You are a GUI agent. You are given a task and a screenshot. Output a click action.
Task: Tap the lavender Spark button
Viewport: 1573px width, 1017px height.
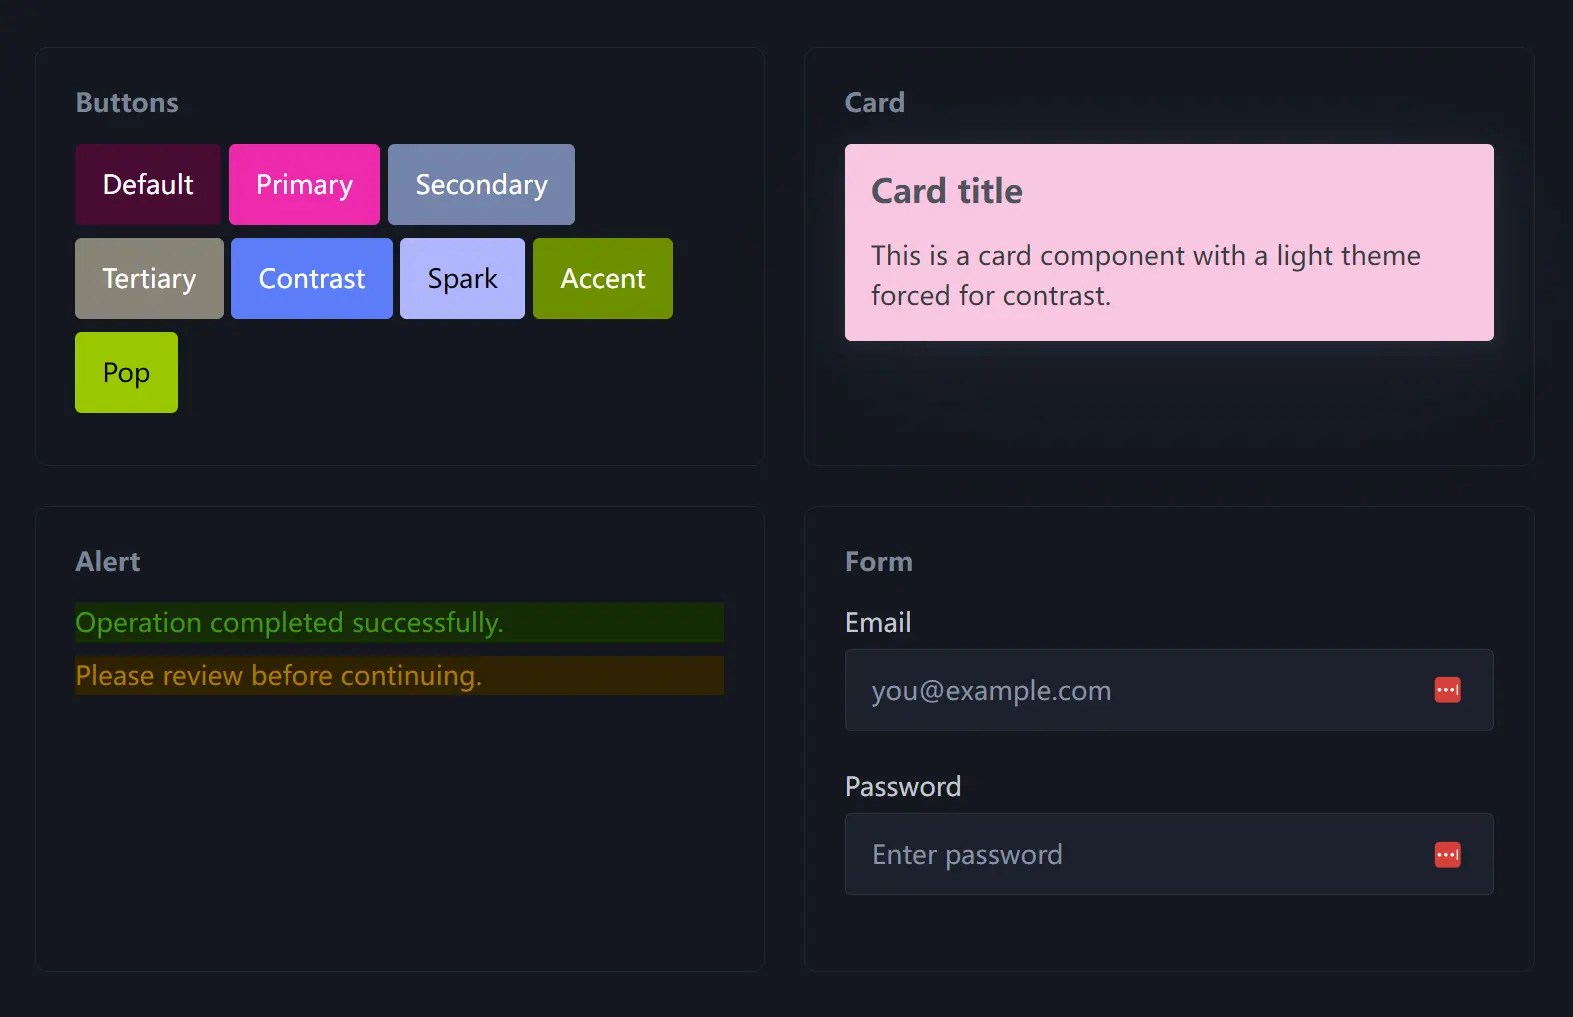point(462,278)
